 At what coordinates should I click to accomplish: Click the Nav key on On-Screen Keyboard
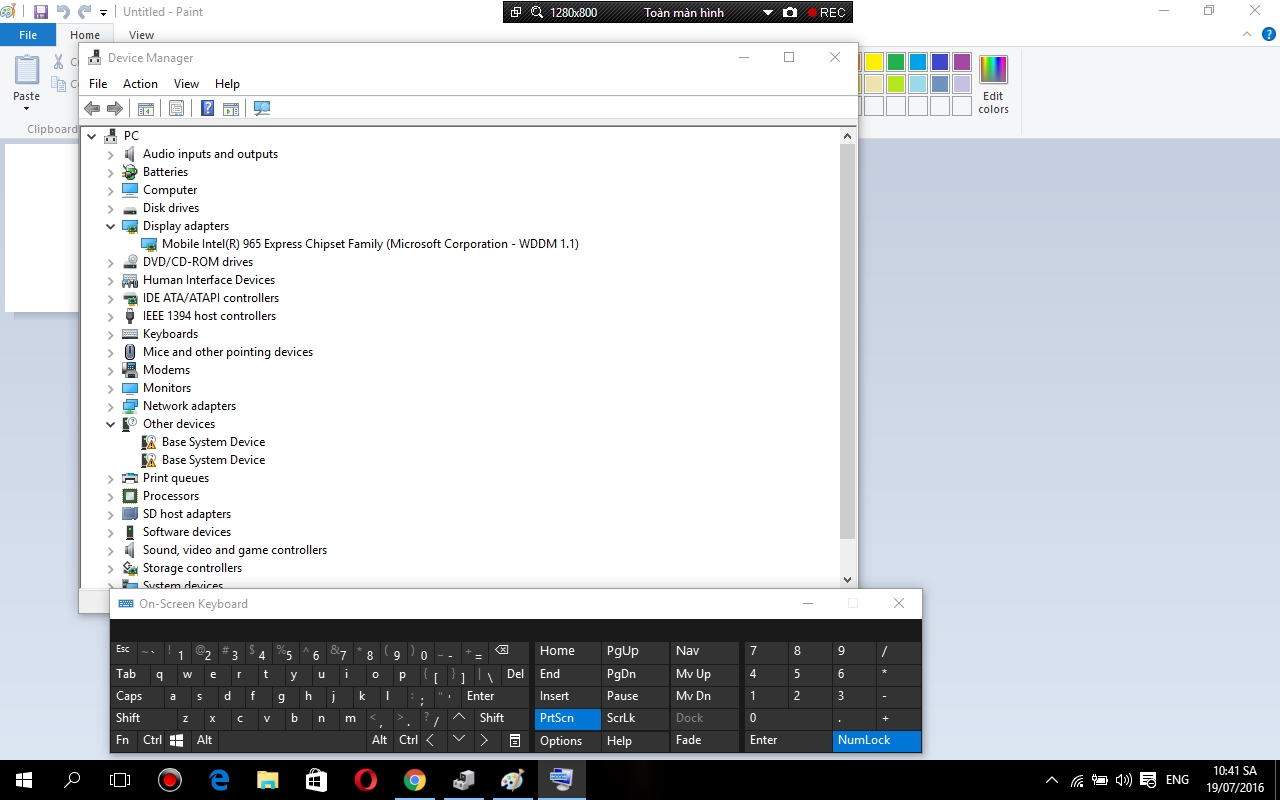[x=702, y=651]
